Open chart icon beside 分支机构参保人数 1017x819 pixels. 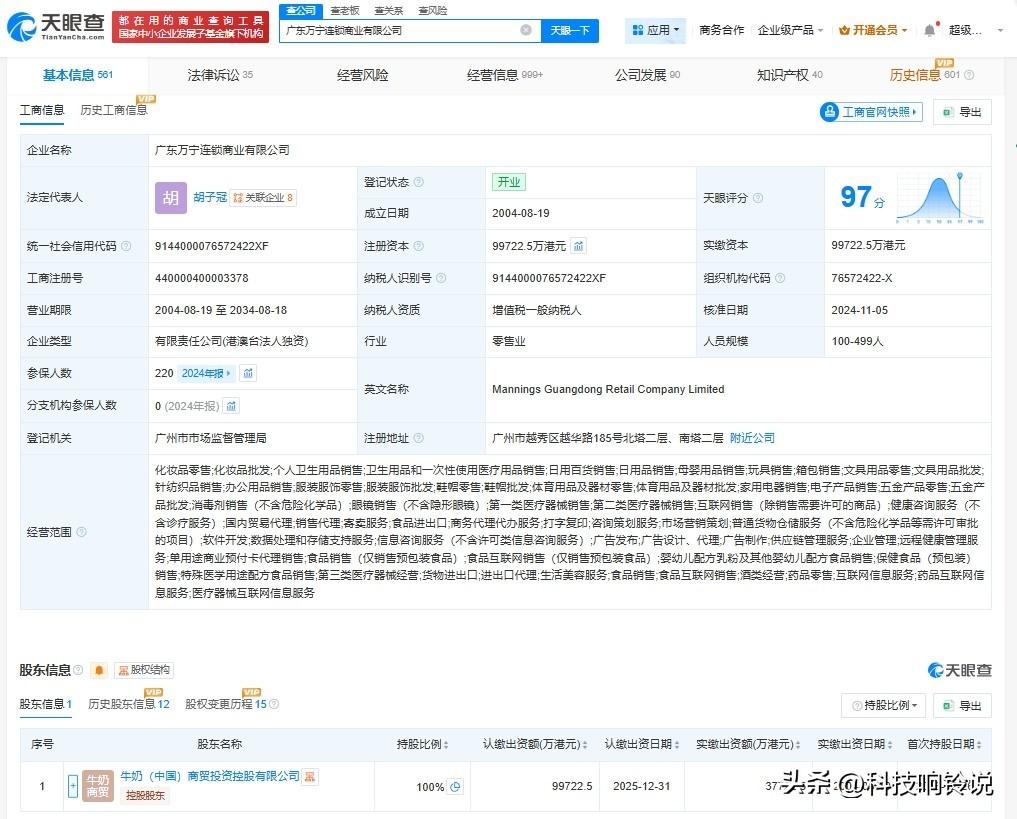tap(232, 406)
